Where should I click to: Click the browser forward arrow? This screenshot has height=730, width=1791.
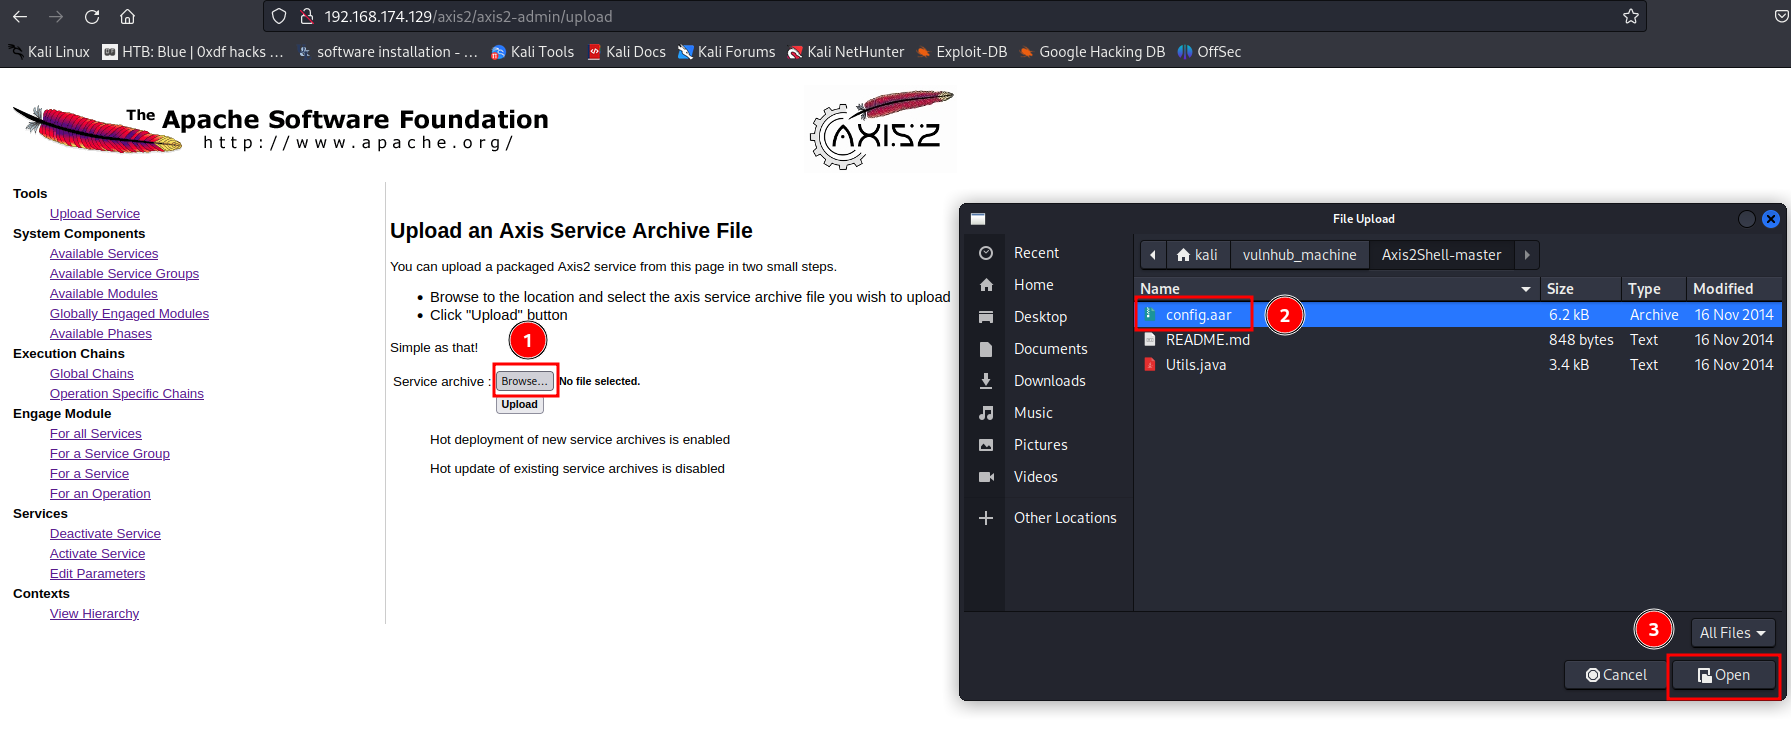56,17
